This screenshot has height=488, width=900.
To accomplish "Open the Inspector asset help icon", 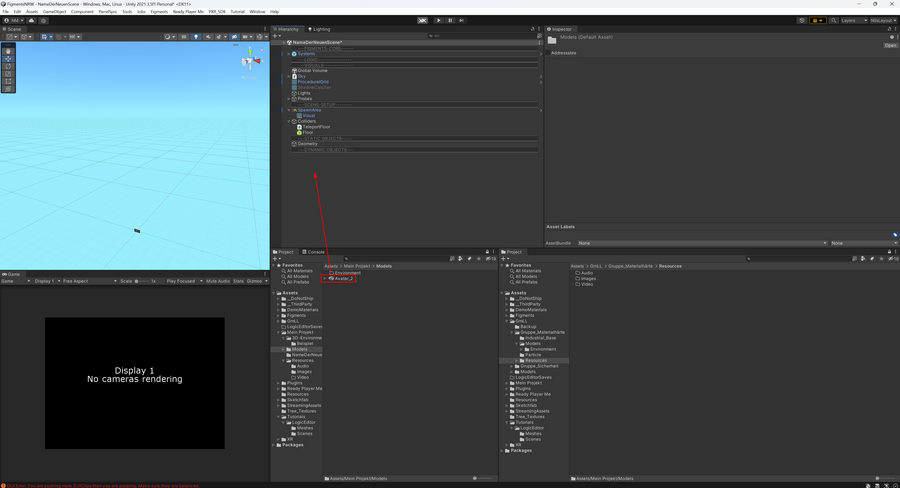I will [891, 37].
